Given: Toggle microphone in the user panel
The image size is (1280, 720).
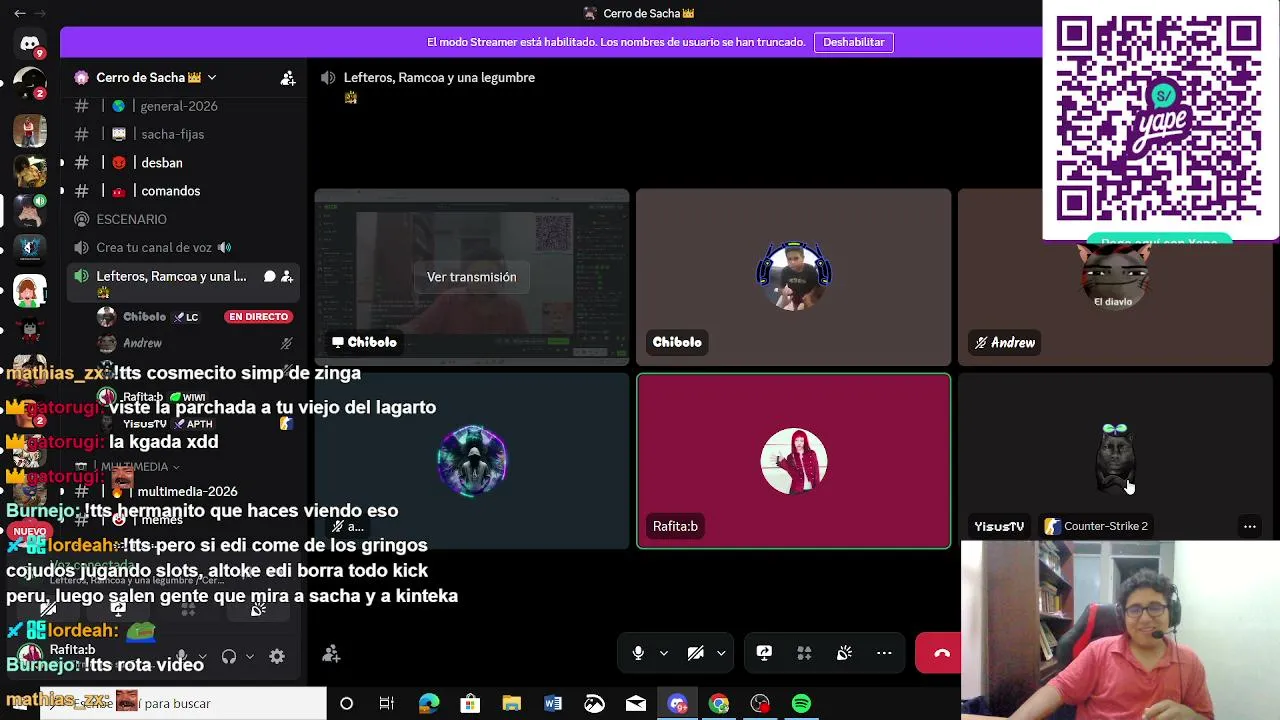Looking at the screenshot, I should click(181, 656).
